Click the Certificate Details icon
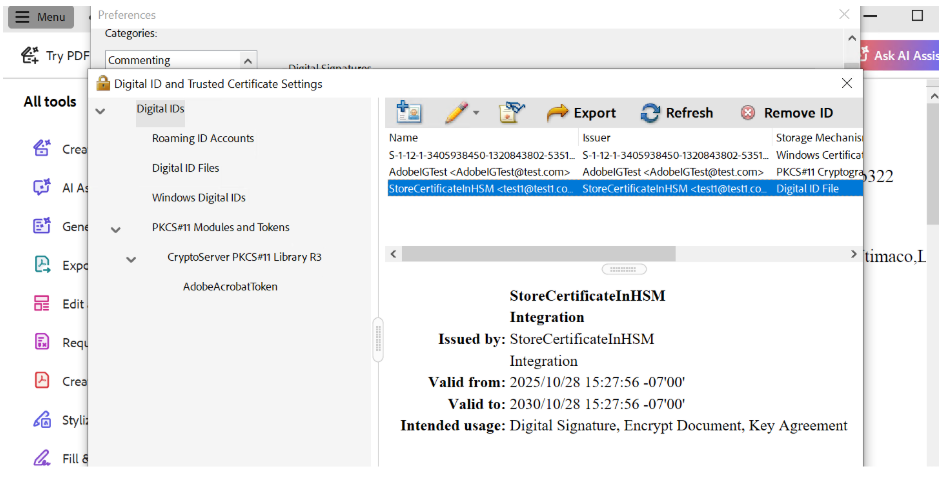Viewport: 939px width, 493px height. pyautogui.click(x=511, y=113)
